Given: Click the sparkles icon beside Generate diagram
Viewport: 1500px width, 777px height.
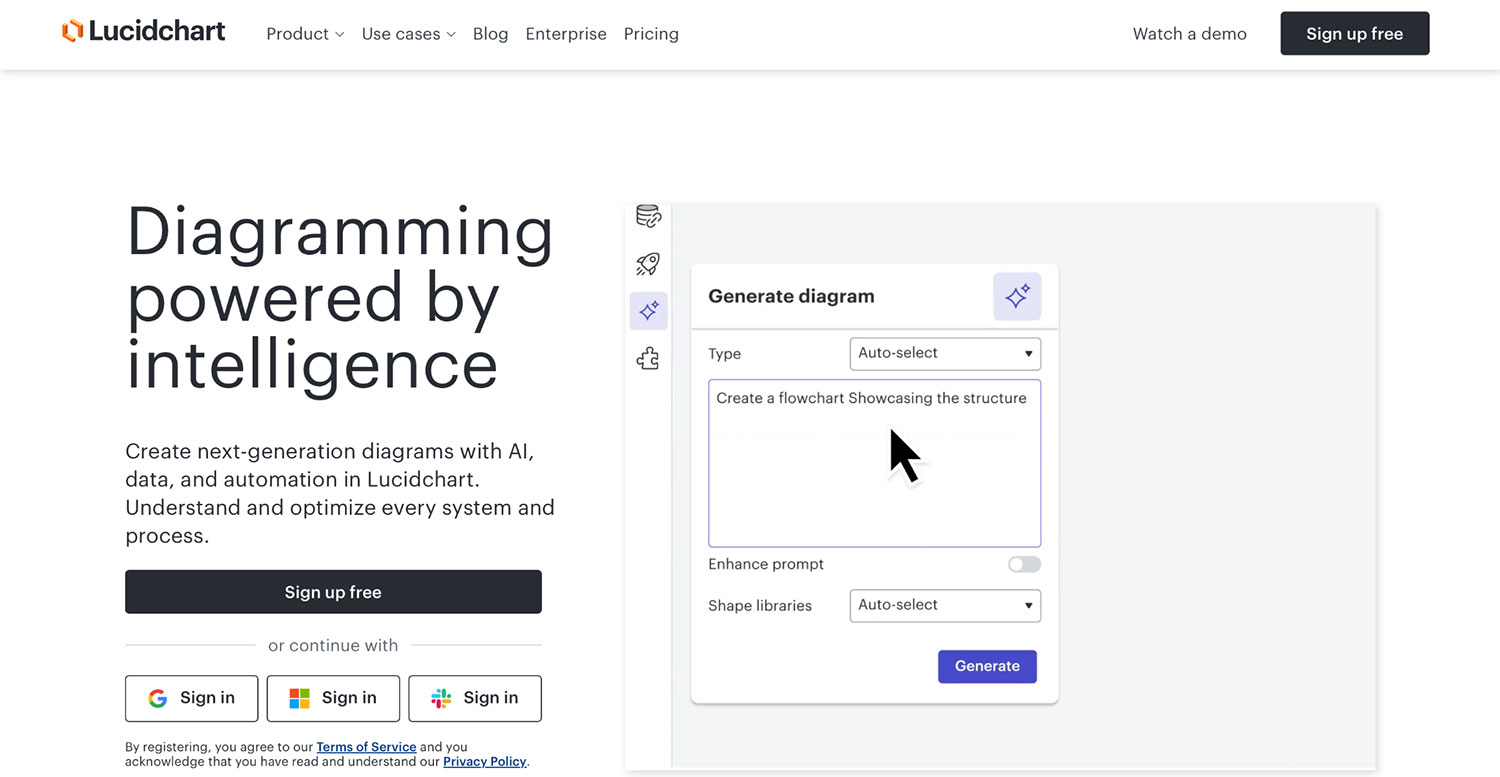Looking at the screenshot, I should point(1016,296).
